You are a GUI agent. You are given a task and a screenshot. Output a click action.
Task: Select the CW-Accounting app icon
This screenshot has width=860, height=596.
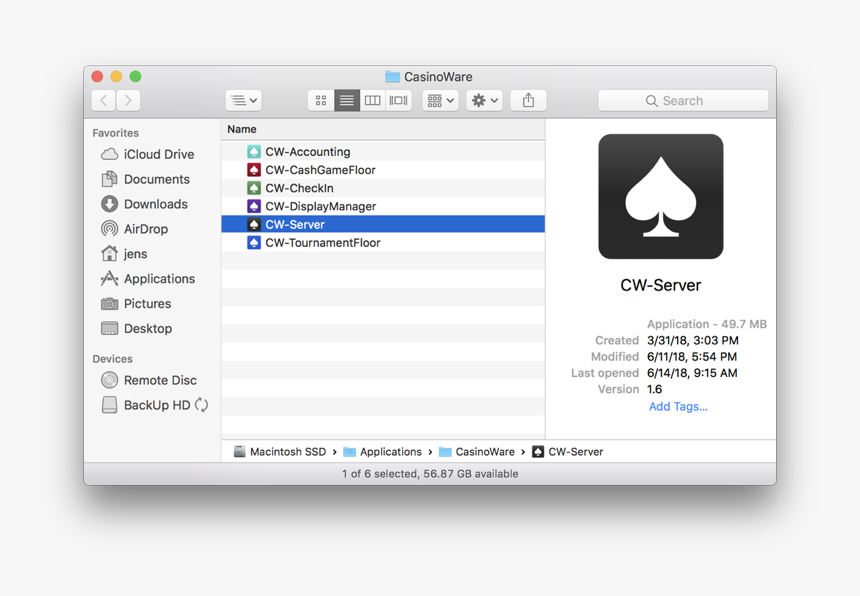253,152
